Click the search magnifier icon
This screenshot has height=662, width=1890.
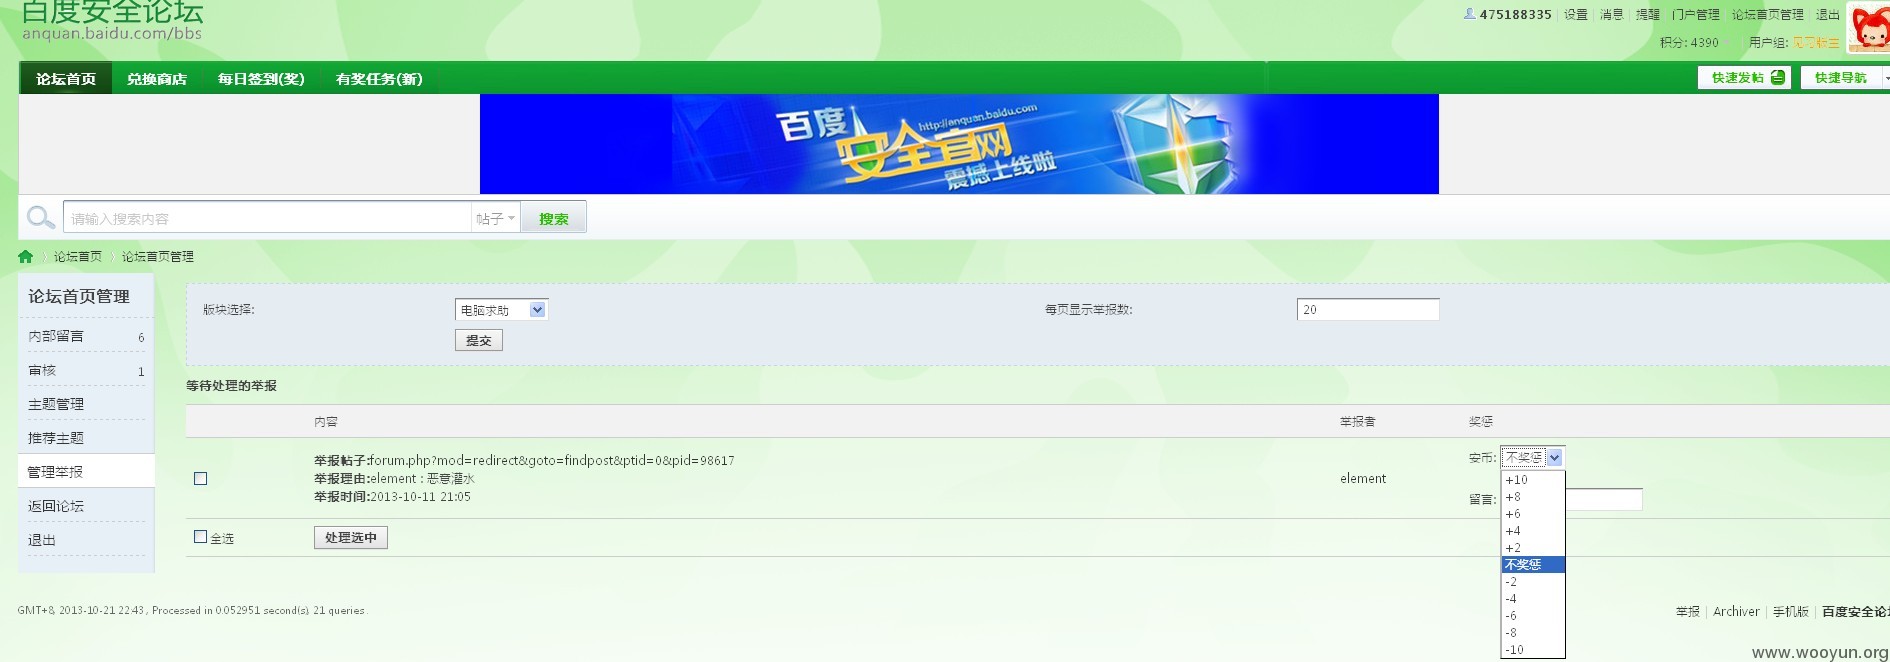40,217
